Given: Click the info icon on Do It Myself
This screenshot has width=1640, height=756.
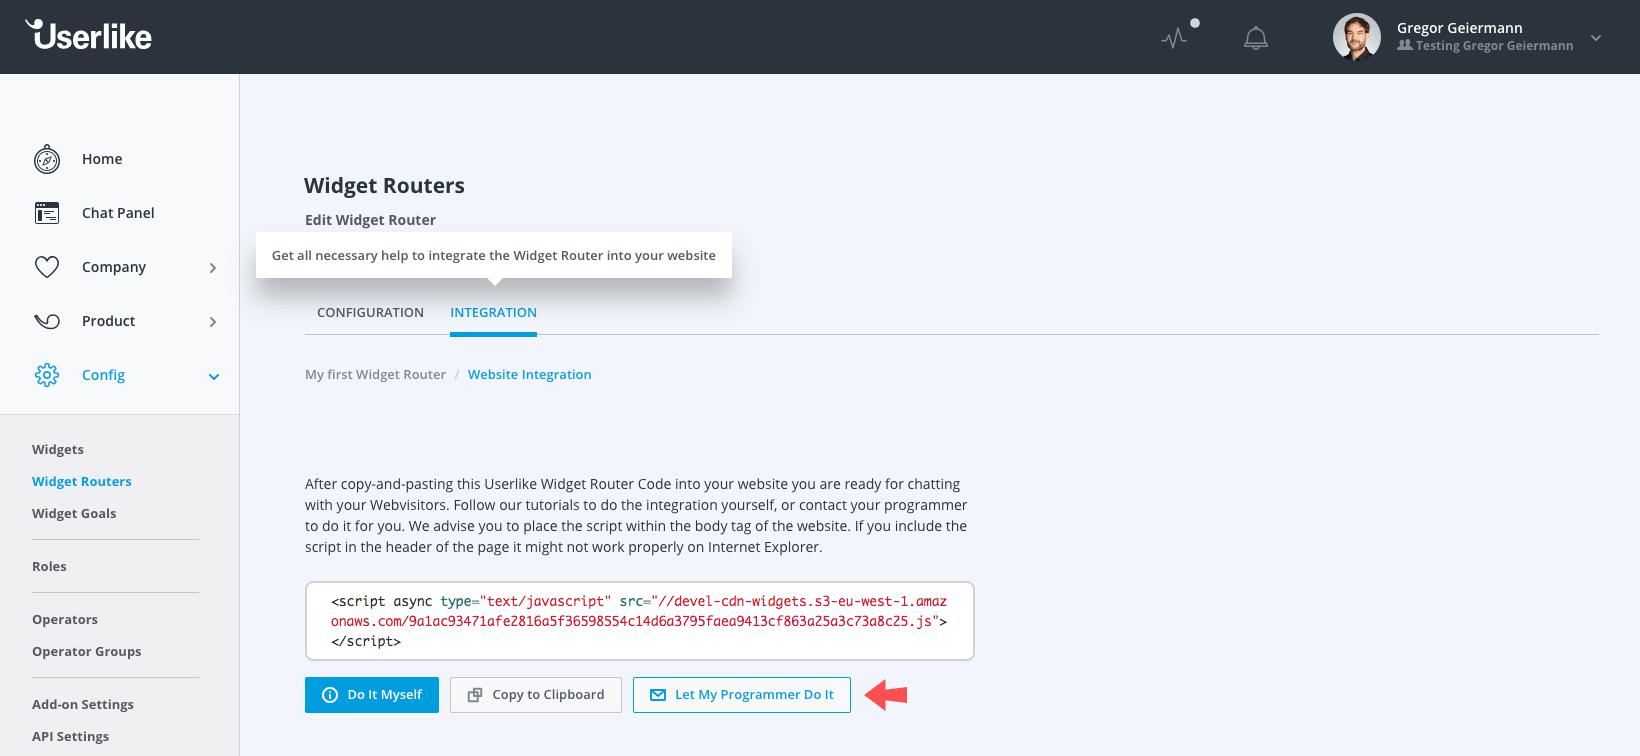Looking at the screenshot, I should [x=330, y=695].
